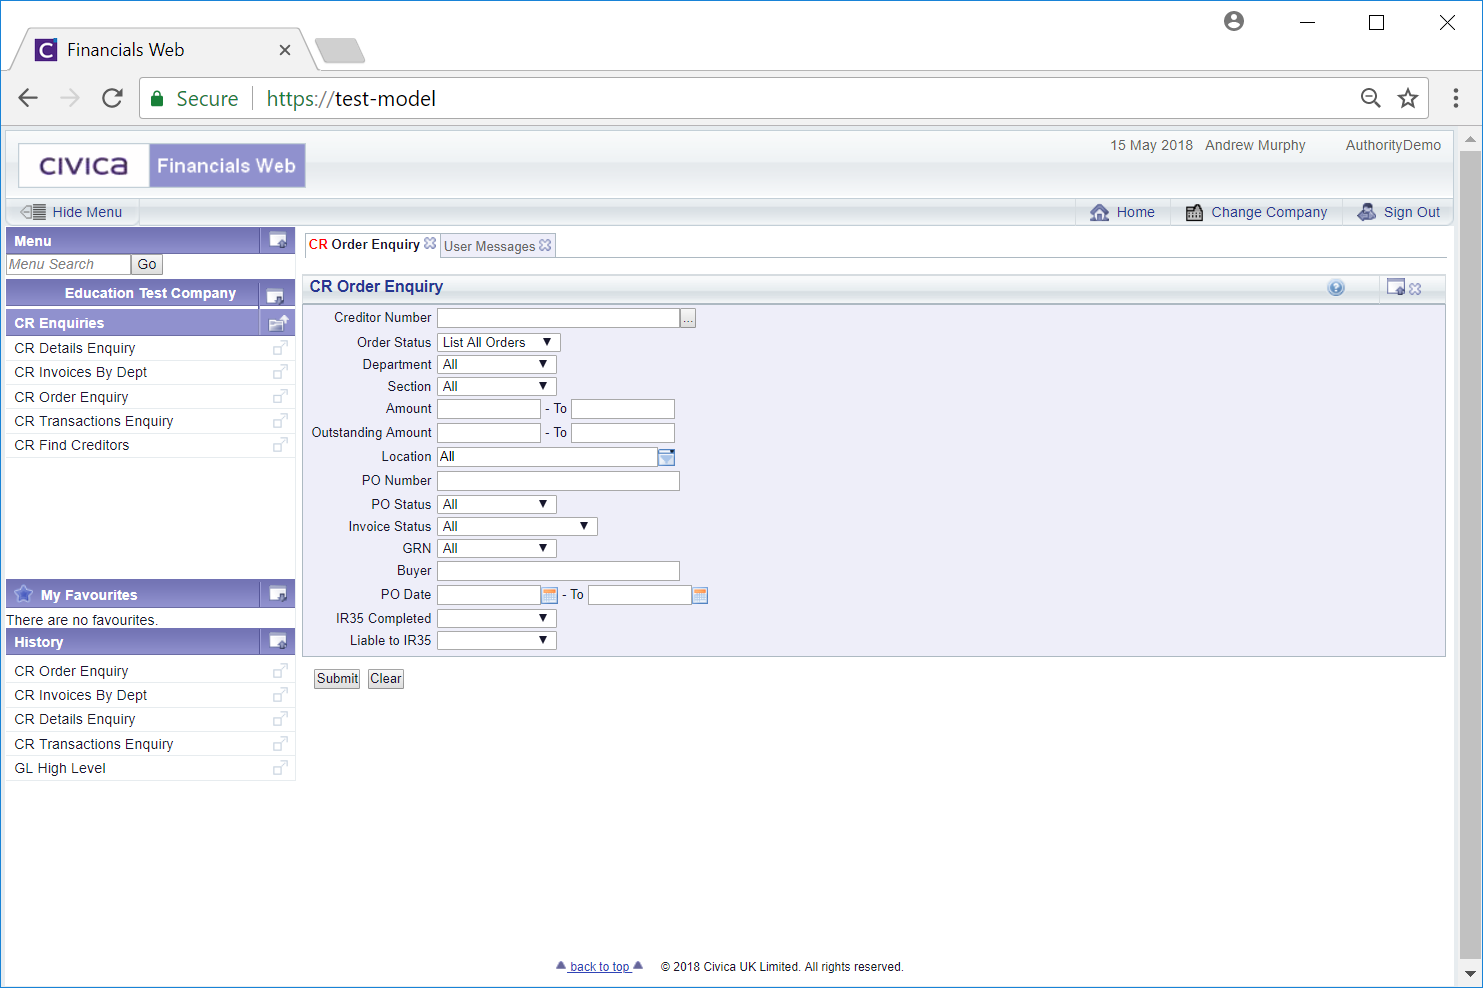The image size is (1483, 988).
Task: Open CR Invoices By Dept new window icon under CR Enquiries
Action: coord(280,372)
